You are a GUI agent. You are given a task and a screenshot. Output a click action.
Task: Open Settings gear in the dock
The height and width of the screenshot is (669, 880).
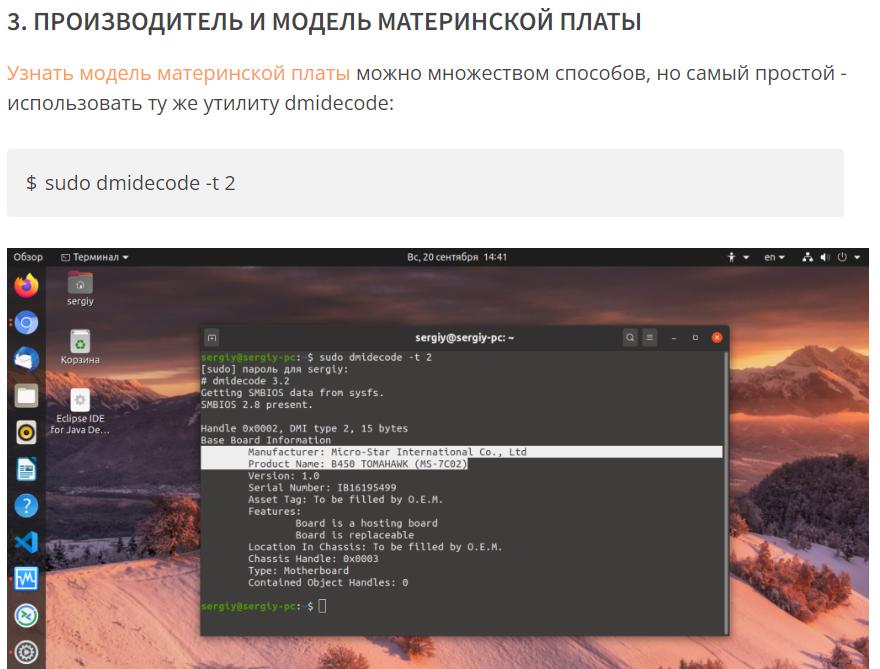[x=26, y=652]
